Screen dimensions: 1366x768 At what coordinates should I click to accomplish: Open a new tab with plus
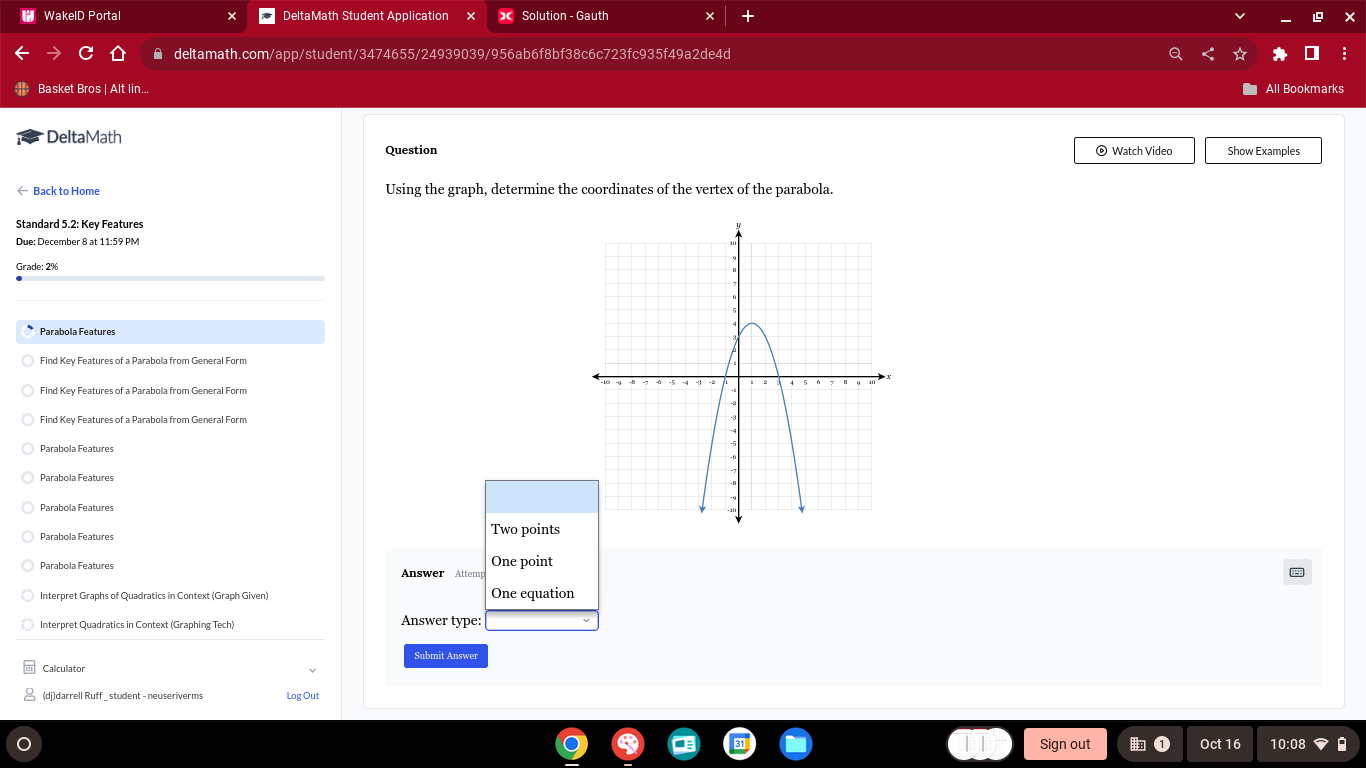click(748, 16)
